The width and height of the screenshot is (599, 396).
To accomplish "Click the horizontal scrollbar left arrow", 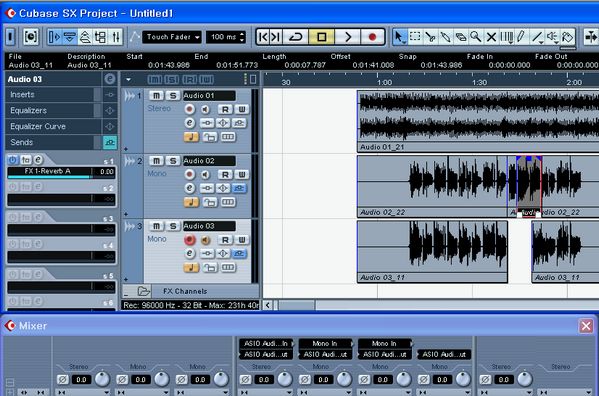I will click(x=268, y=305).
